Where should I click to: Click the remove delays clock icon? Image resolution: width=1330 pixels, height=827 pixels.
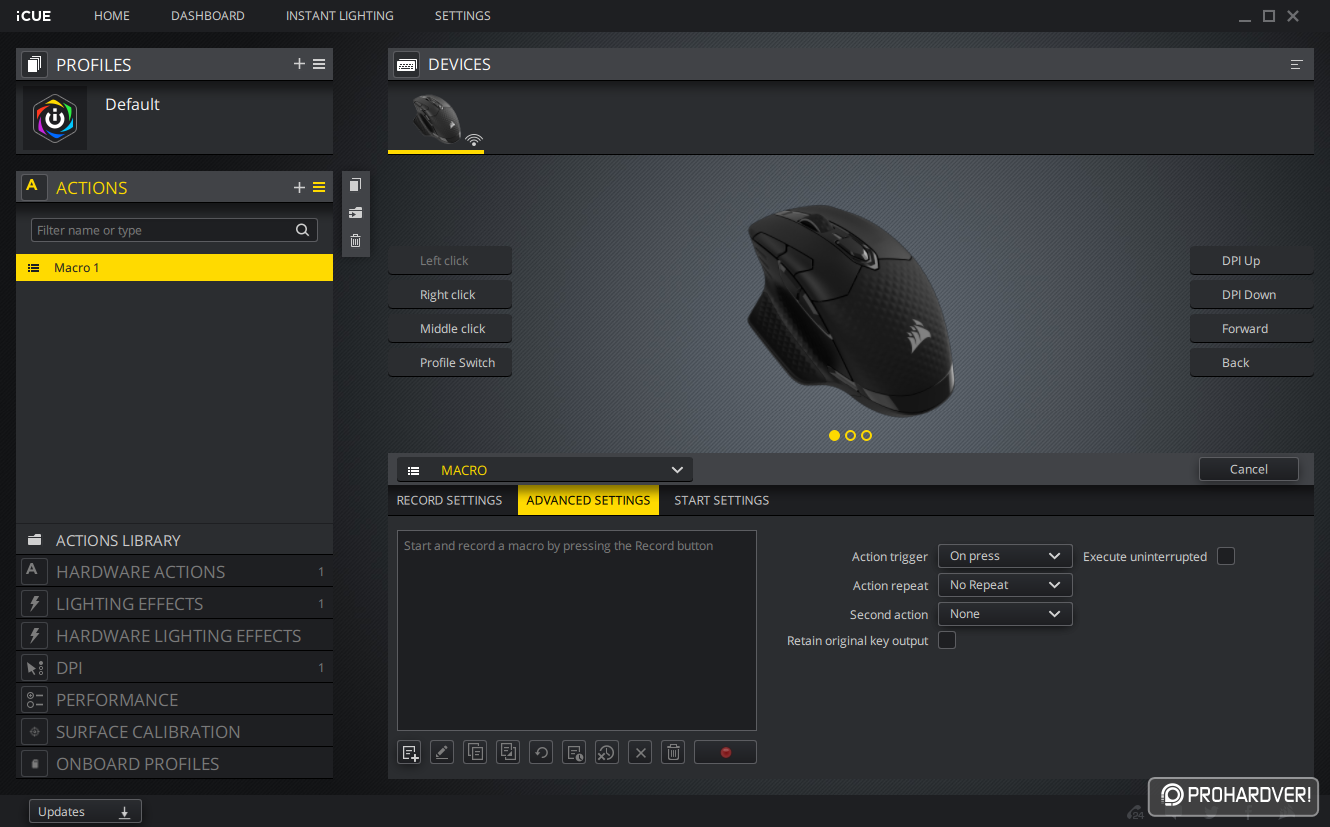[x=606, y=752]
